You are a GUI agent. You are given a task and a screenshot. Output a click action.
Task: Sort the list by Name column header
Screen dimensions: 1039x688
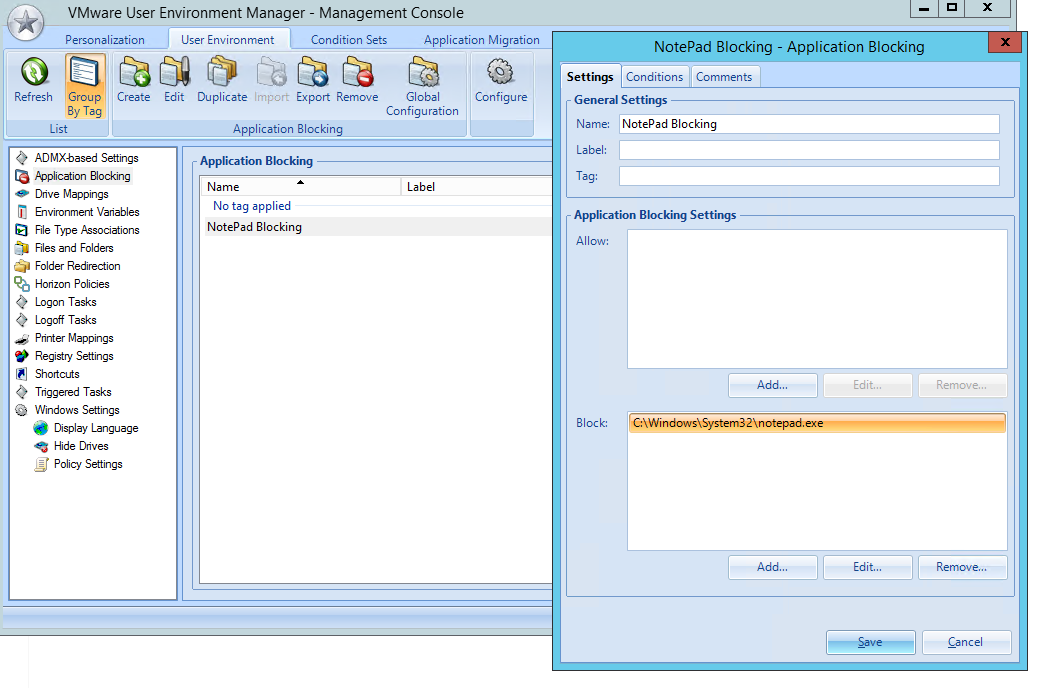pos(301,186)
